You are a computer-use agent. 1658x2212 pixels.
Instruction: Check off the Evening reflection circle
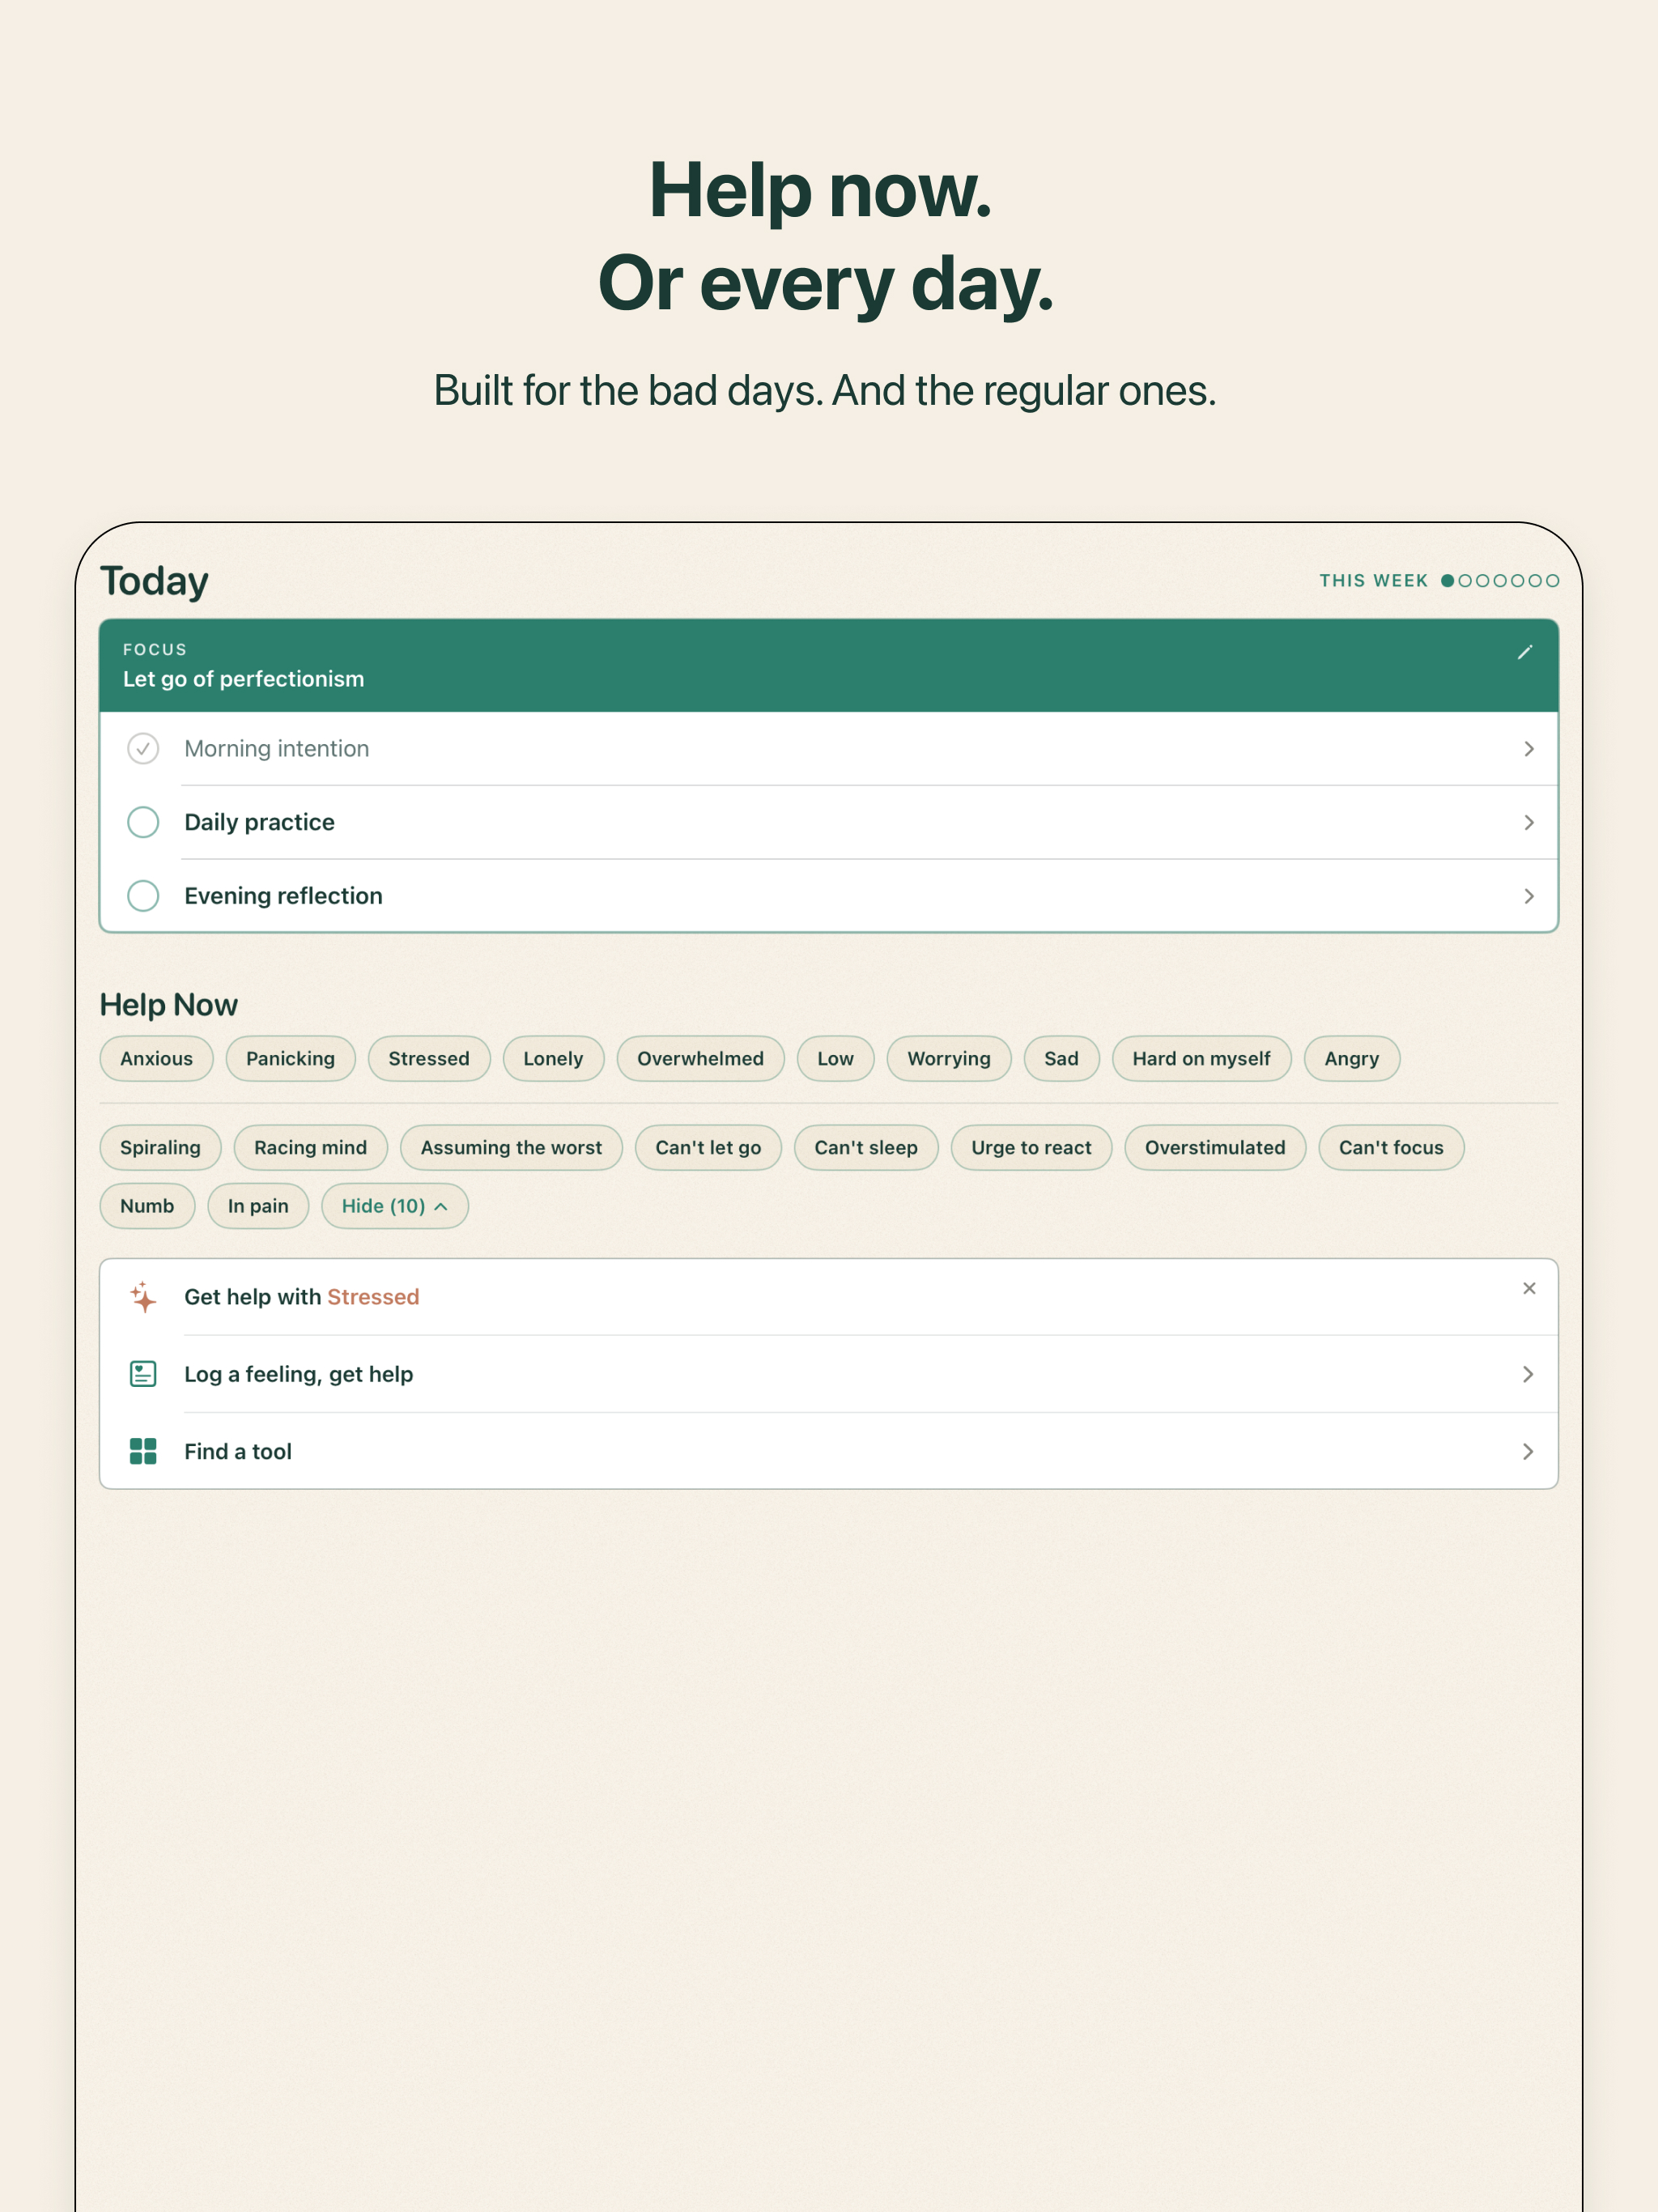(143, 895)
